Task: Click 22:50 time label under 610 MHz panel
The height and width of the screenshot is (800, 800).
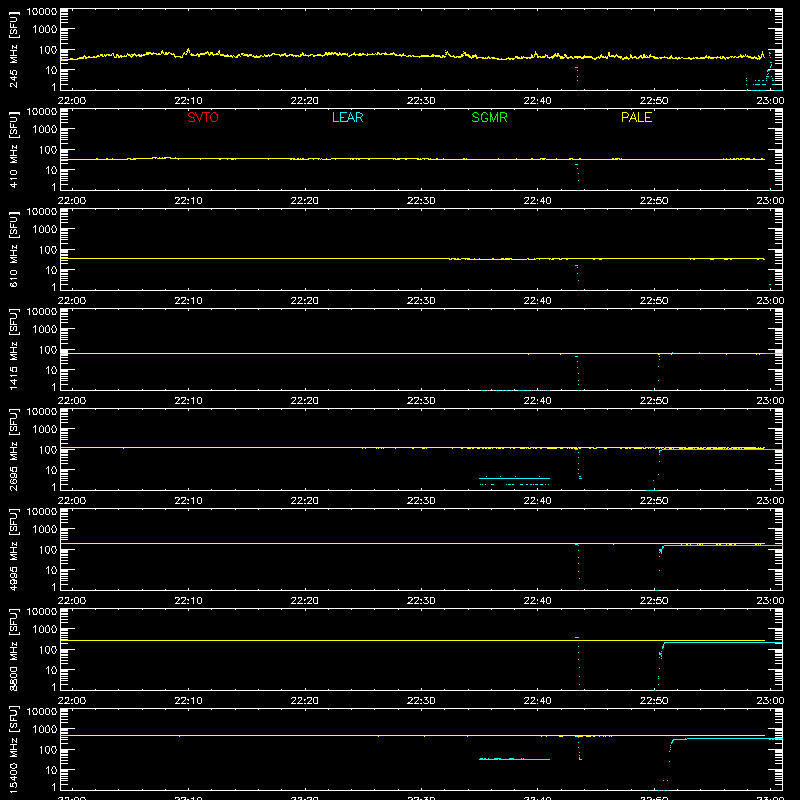Action: (x=654, y=301)
